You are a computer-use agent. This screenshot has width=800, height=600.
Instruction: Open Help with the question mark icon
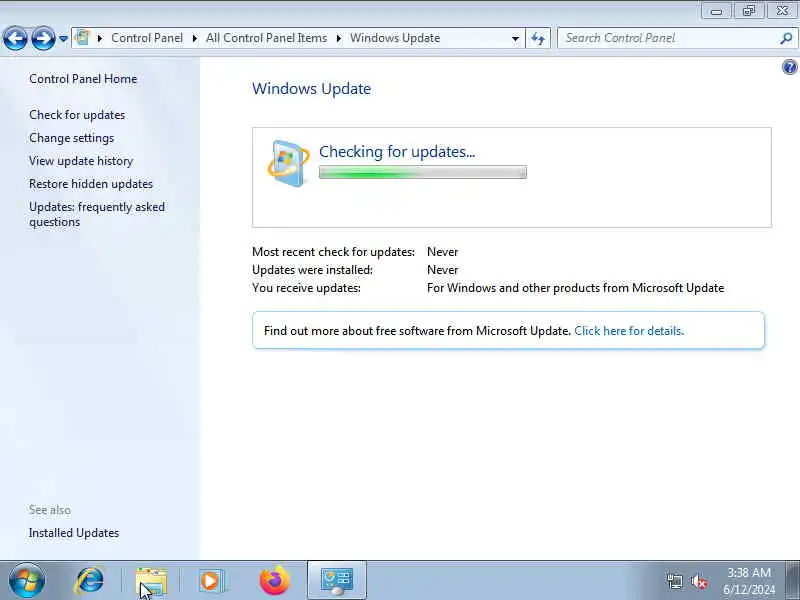tap(789, 67)
